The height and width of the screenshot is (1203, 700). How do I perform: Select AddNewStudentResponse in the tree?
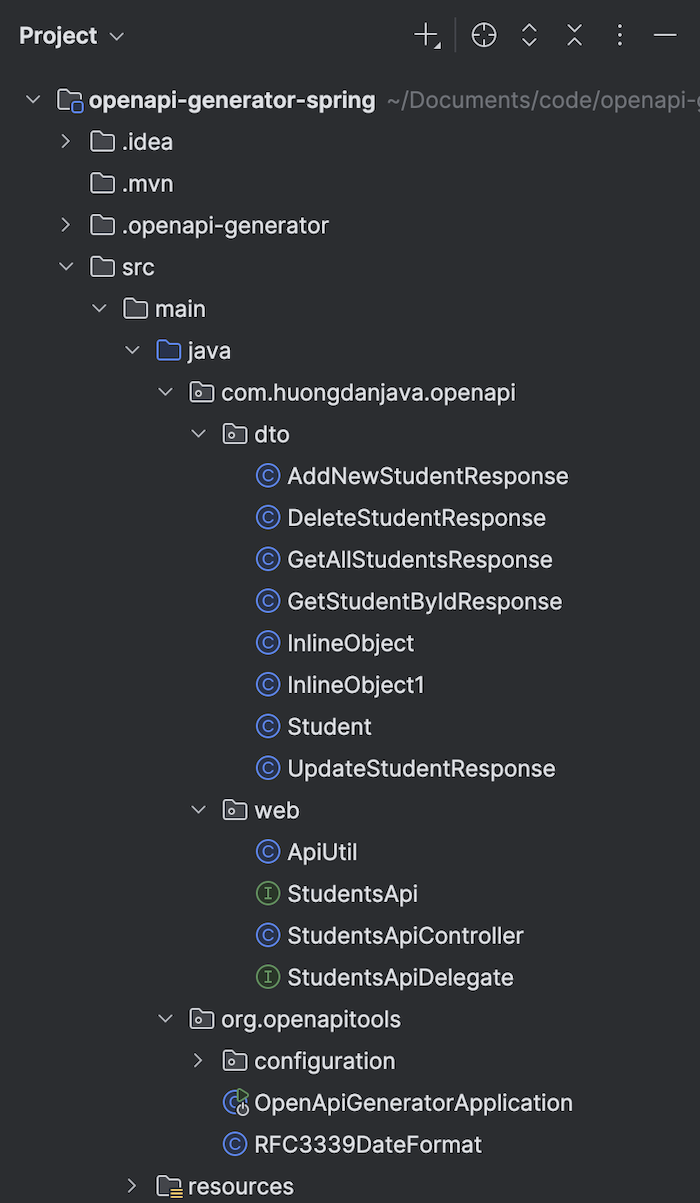(x=427, y=476)
